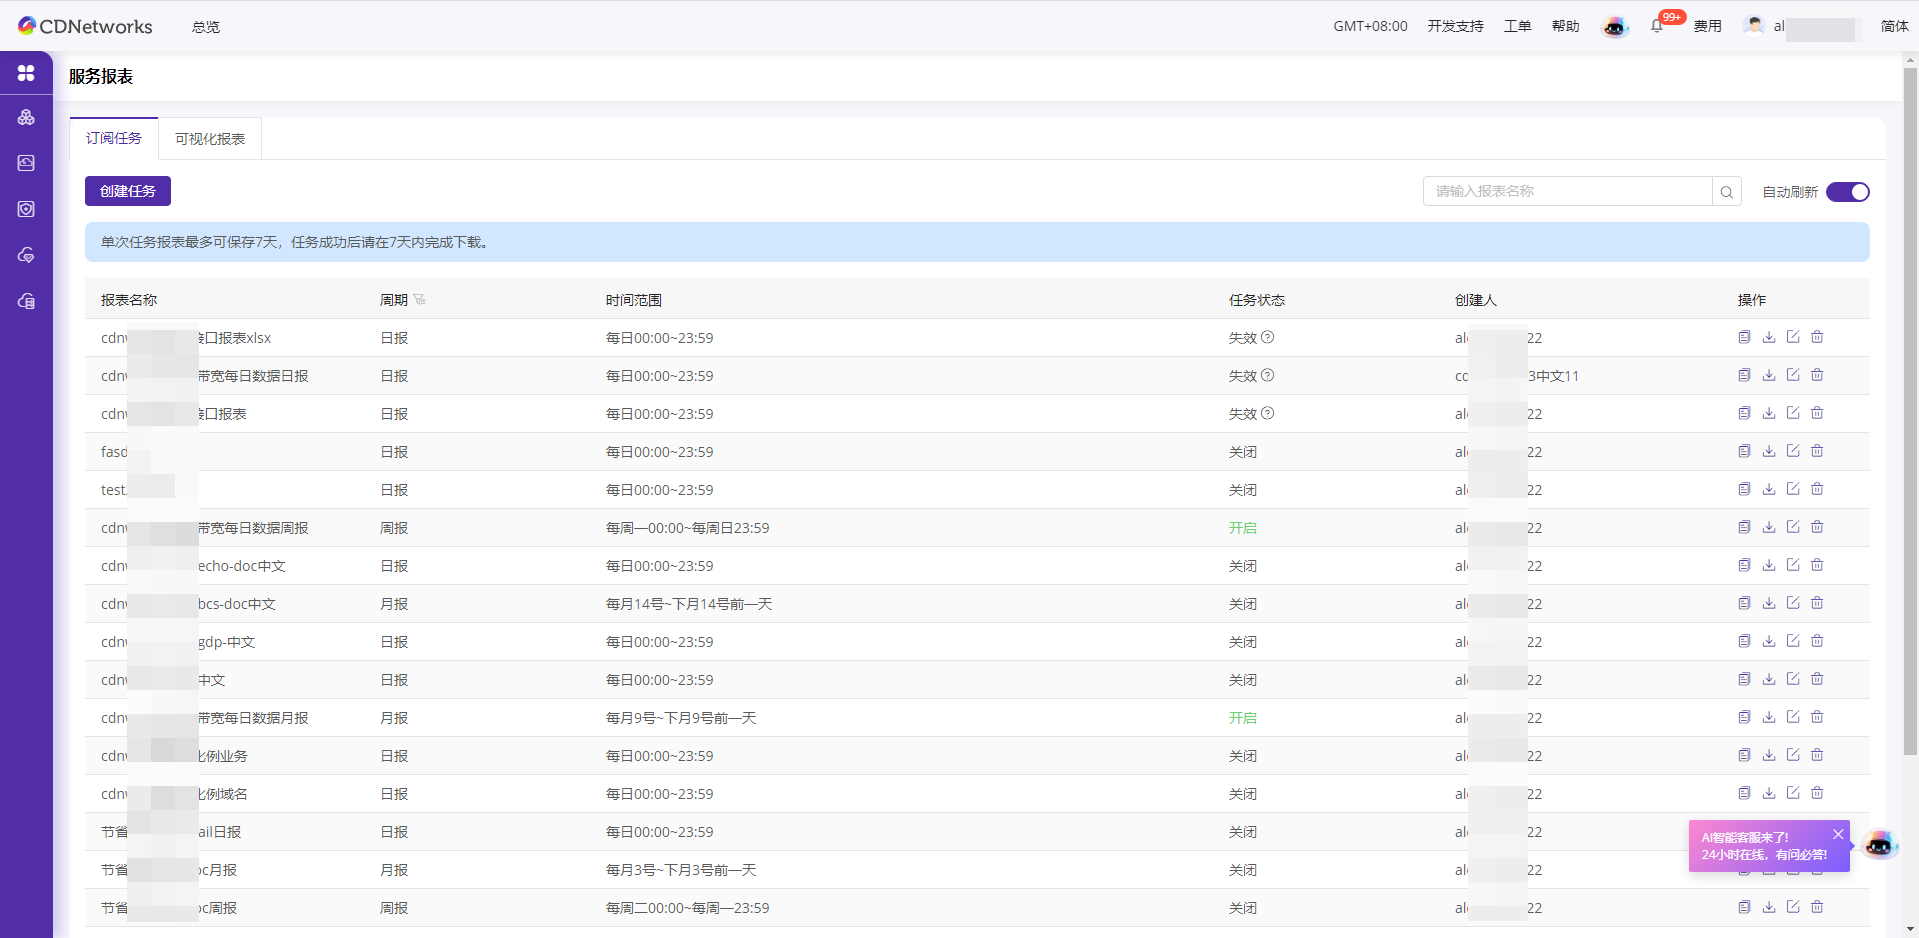The height and width of the screenshot is (938, 1919).
Task: Open the notification bell with 99+ badge
Action: (x=1657, y=27)
